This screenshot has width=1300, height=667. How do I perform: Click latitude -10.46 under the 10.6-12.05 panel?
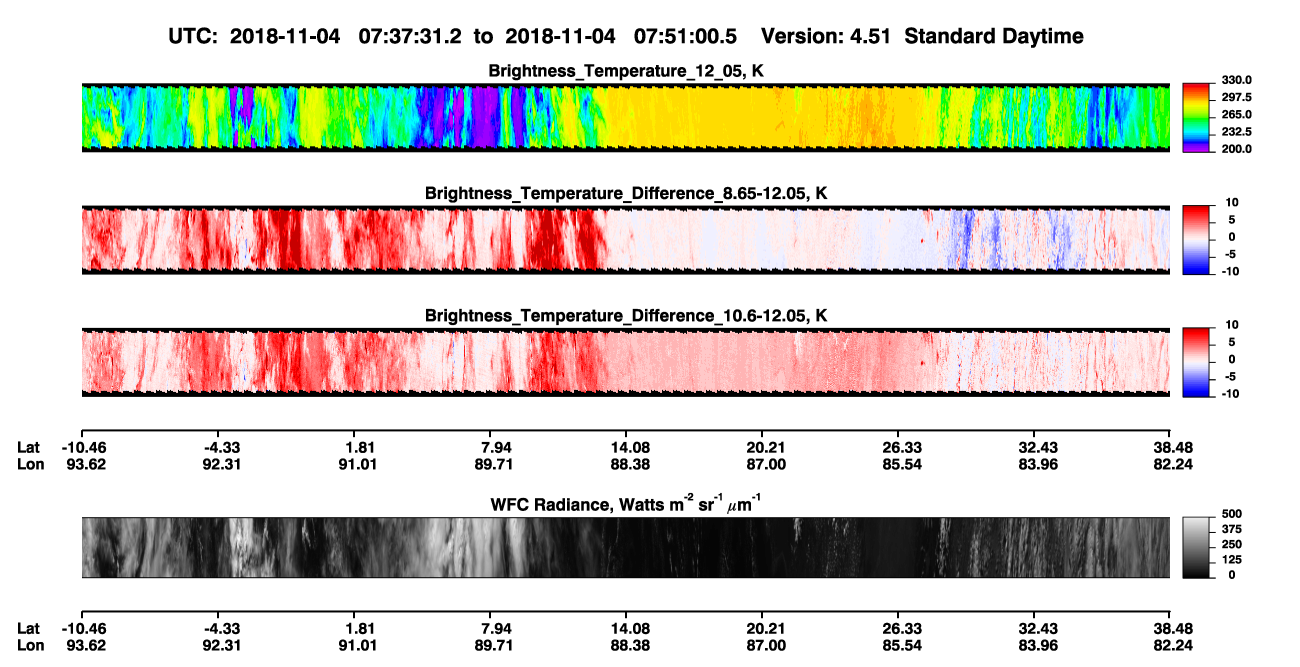pyautogui.click(x=82, y=447)
